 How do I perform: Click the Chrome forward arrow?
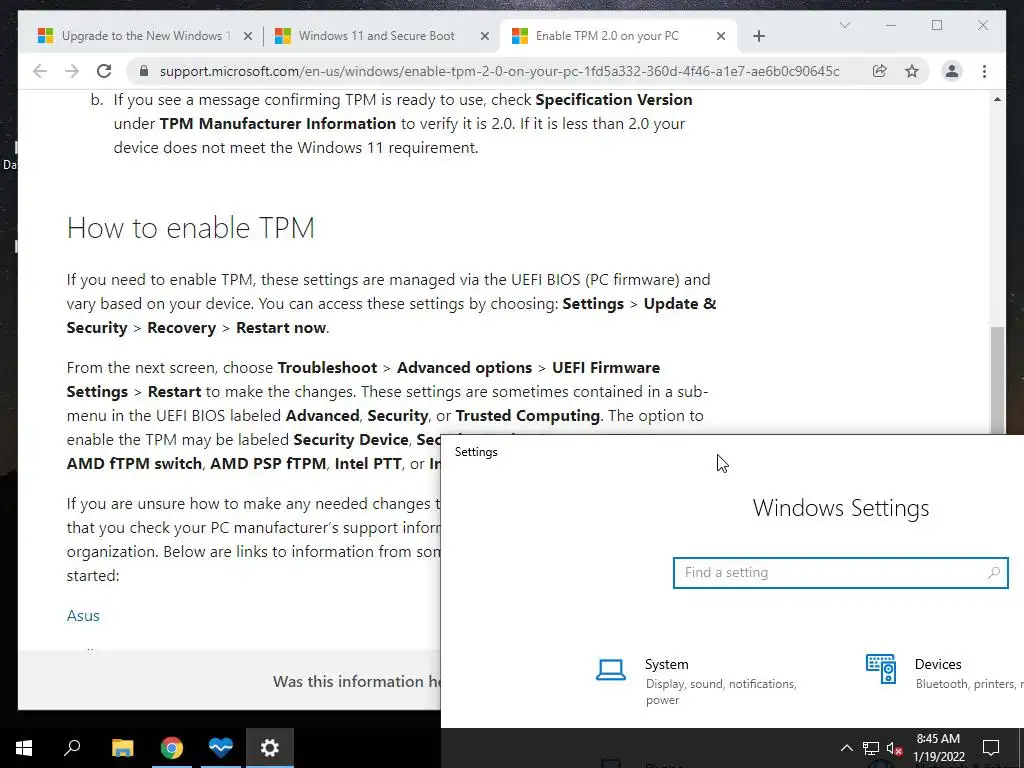[x=72, y=71]
